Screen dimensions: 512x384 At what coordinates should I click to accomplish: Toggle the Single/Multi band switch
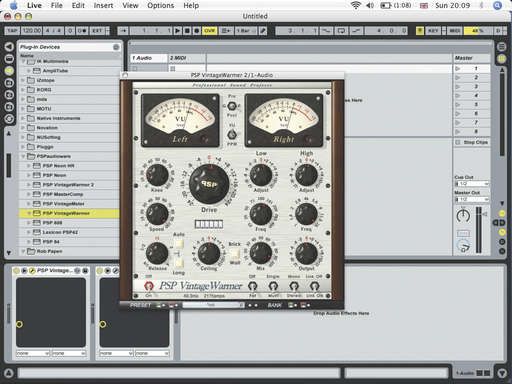pos(273,286)
